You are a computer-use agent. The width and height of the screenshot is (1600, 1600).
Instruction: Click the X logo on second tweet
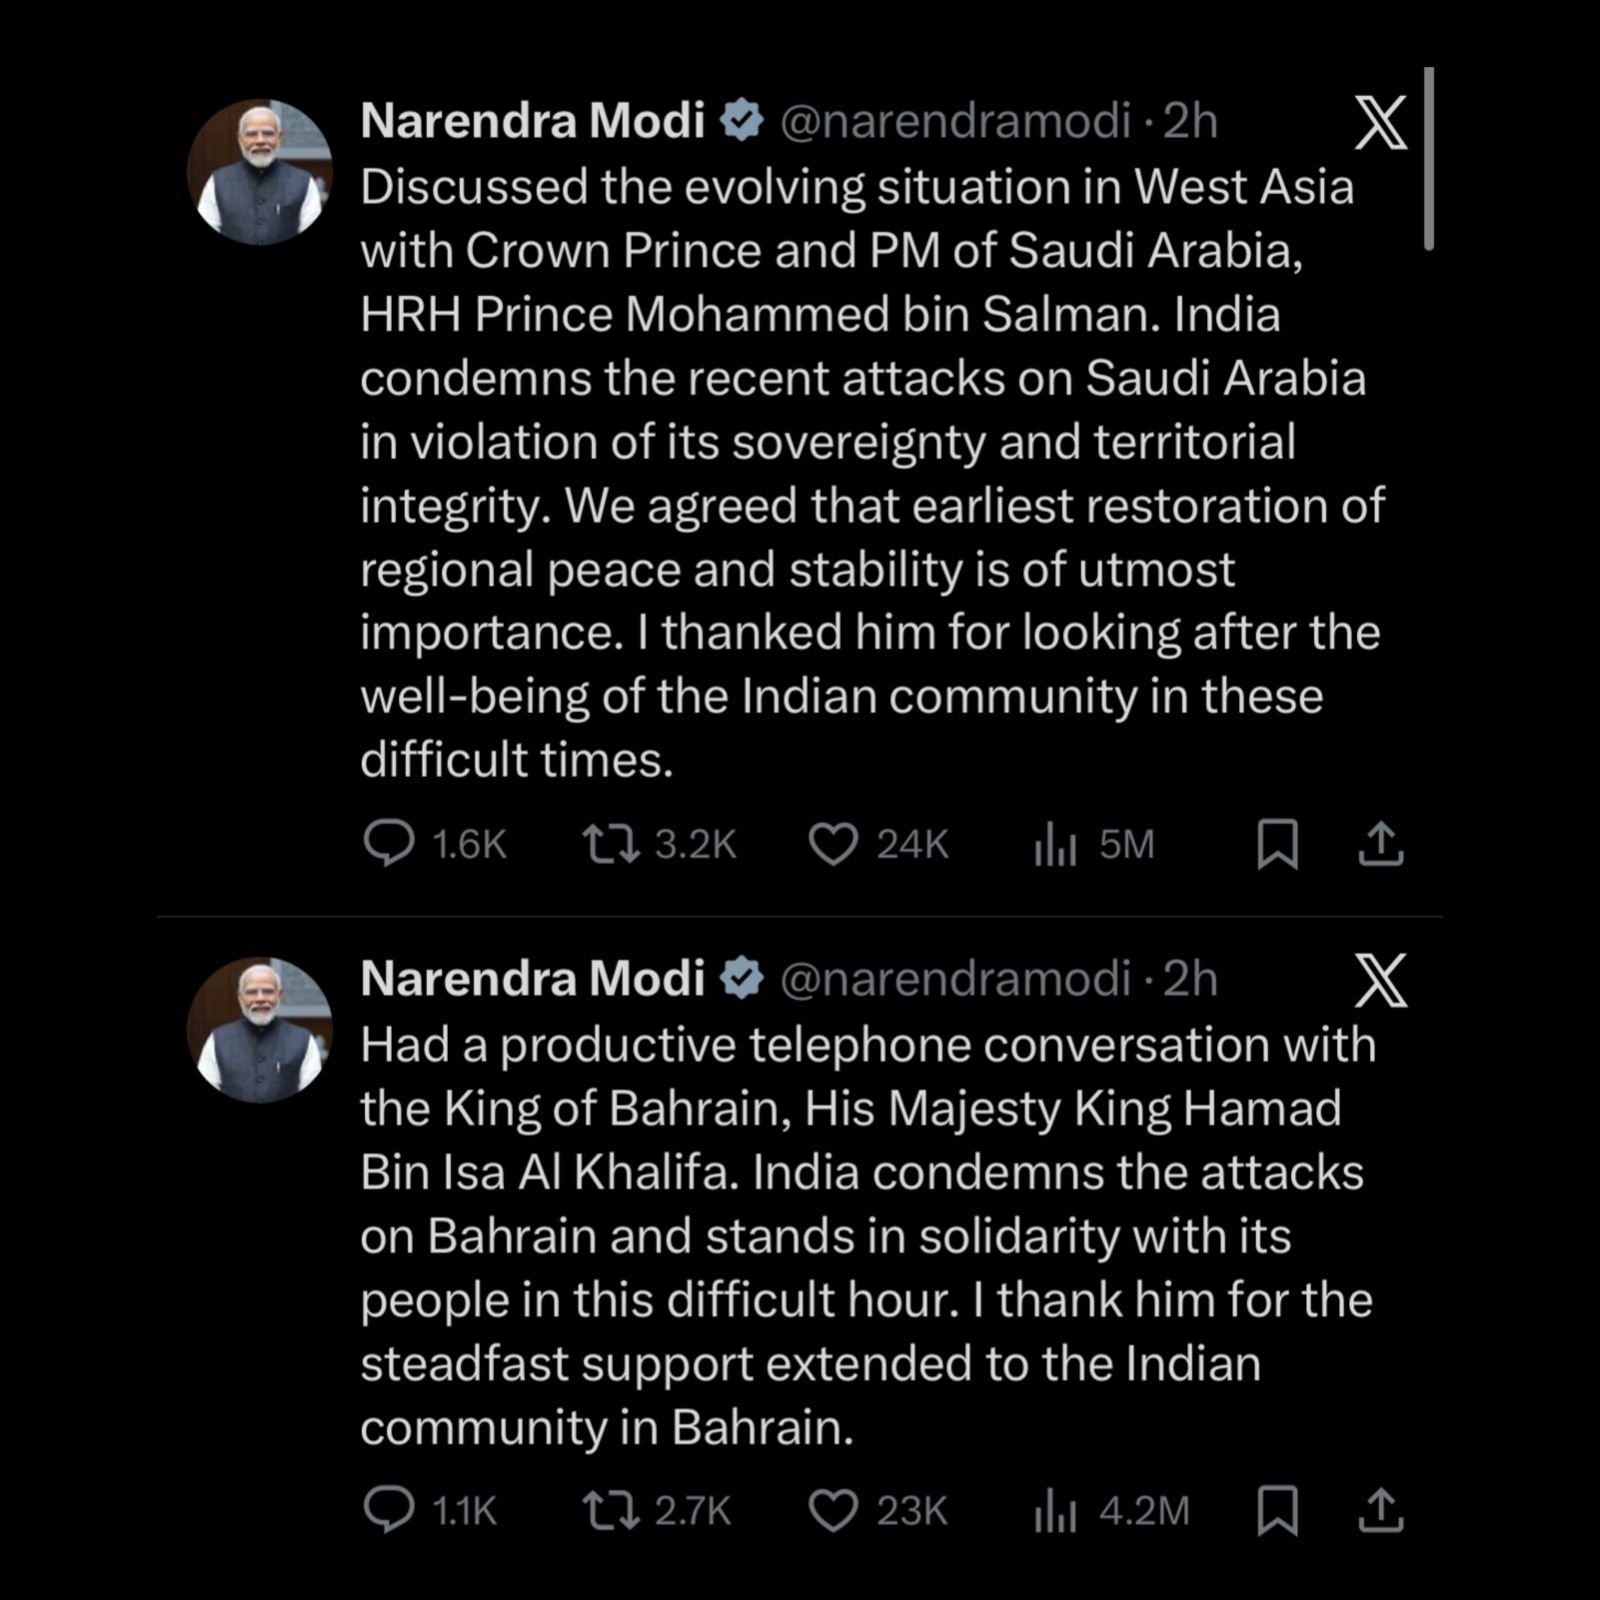(1381, 980)
